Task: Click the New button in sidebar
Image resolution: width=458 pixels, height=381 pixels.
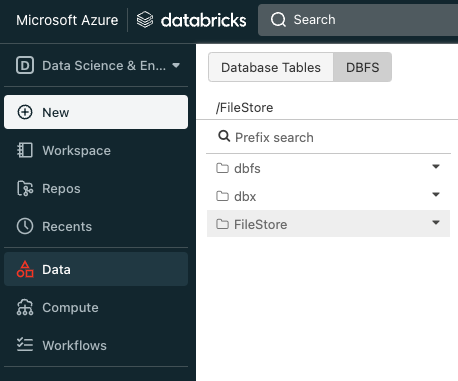Action: click(96, 112)
